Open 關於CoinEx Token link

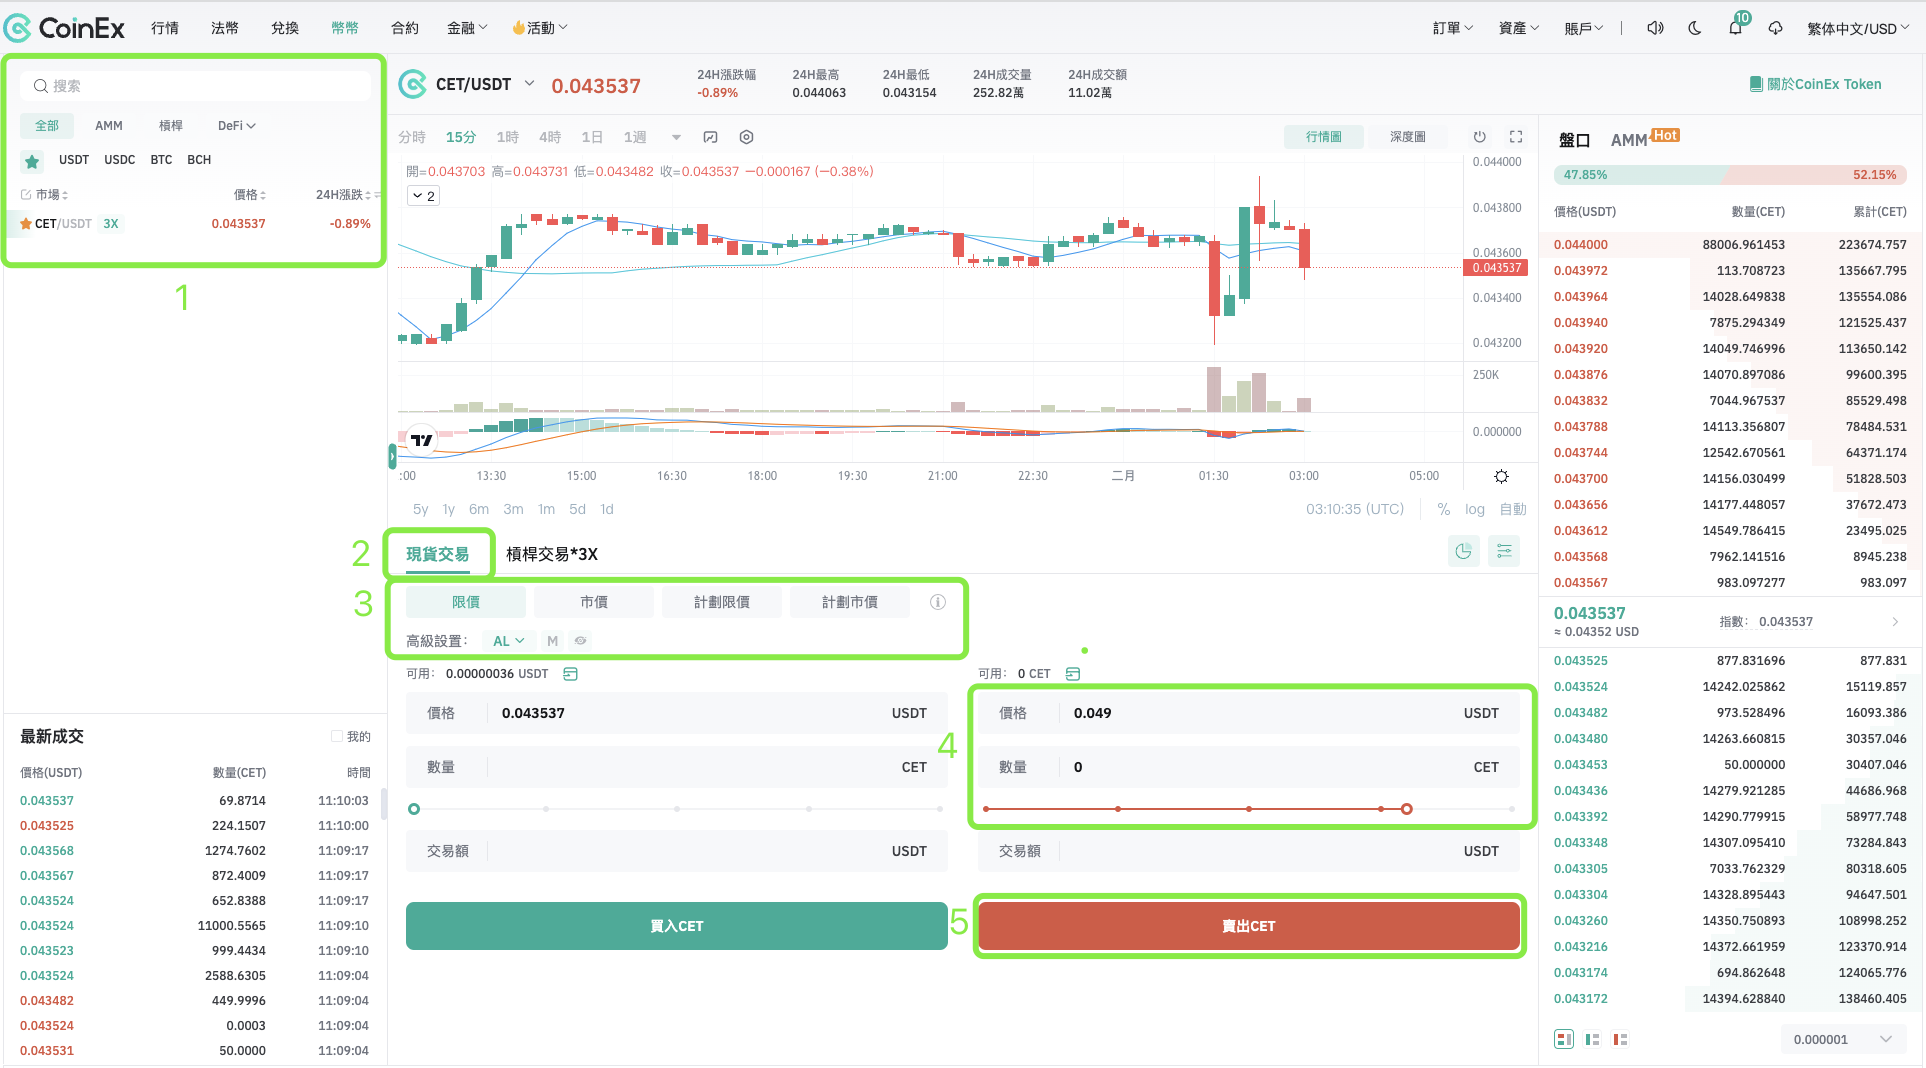pos(1815,84)
